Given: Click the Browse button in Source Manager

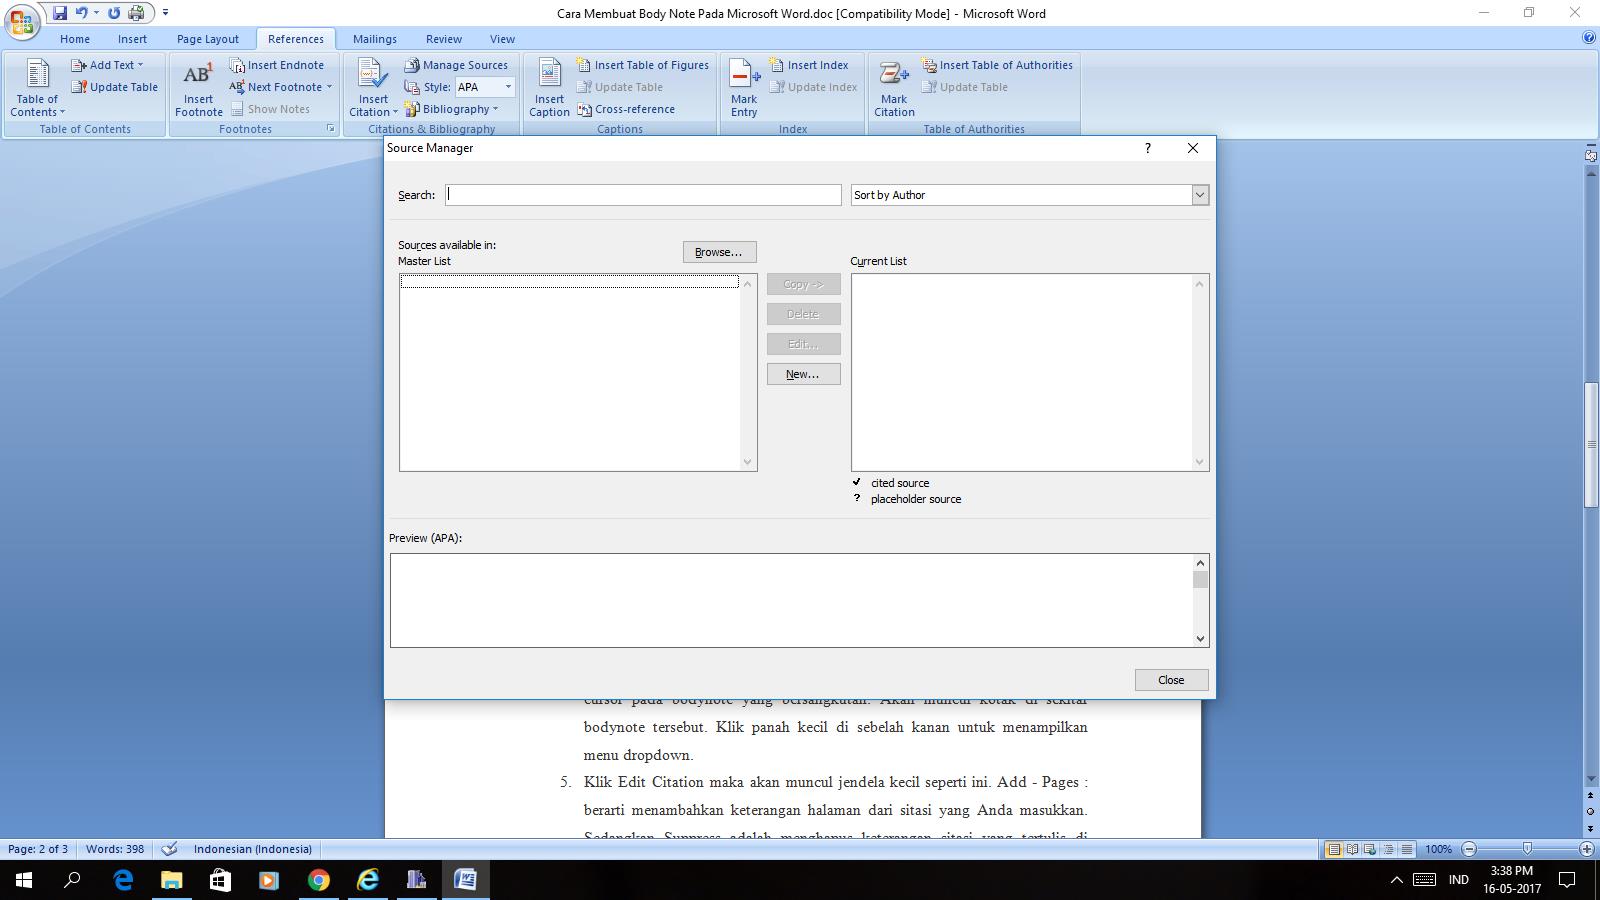Looking at the screenshot, I should click(x=718, y=252).
